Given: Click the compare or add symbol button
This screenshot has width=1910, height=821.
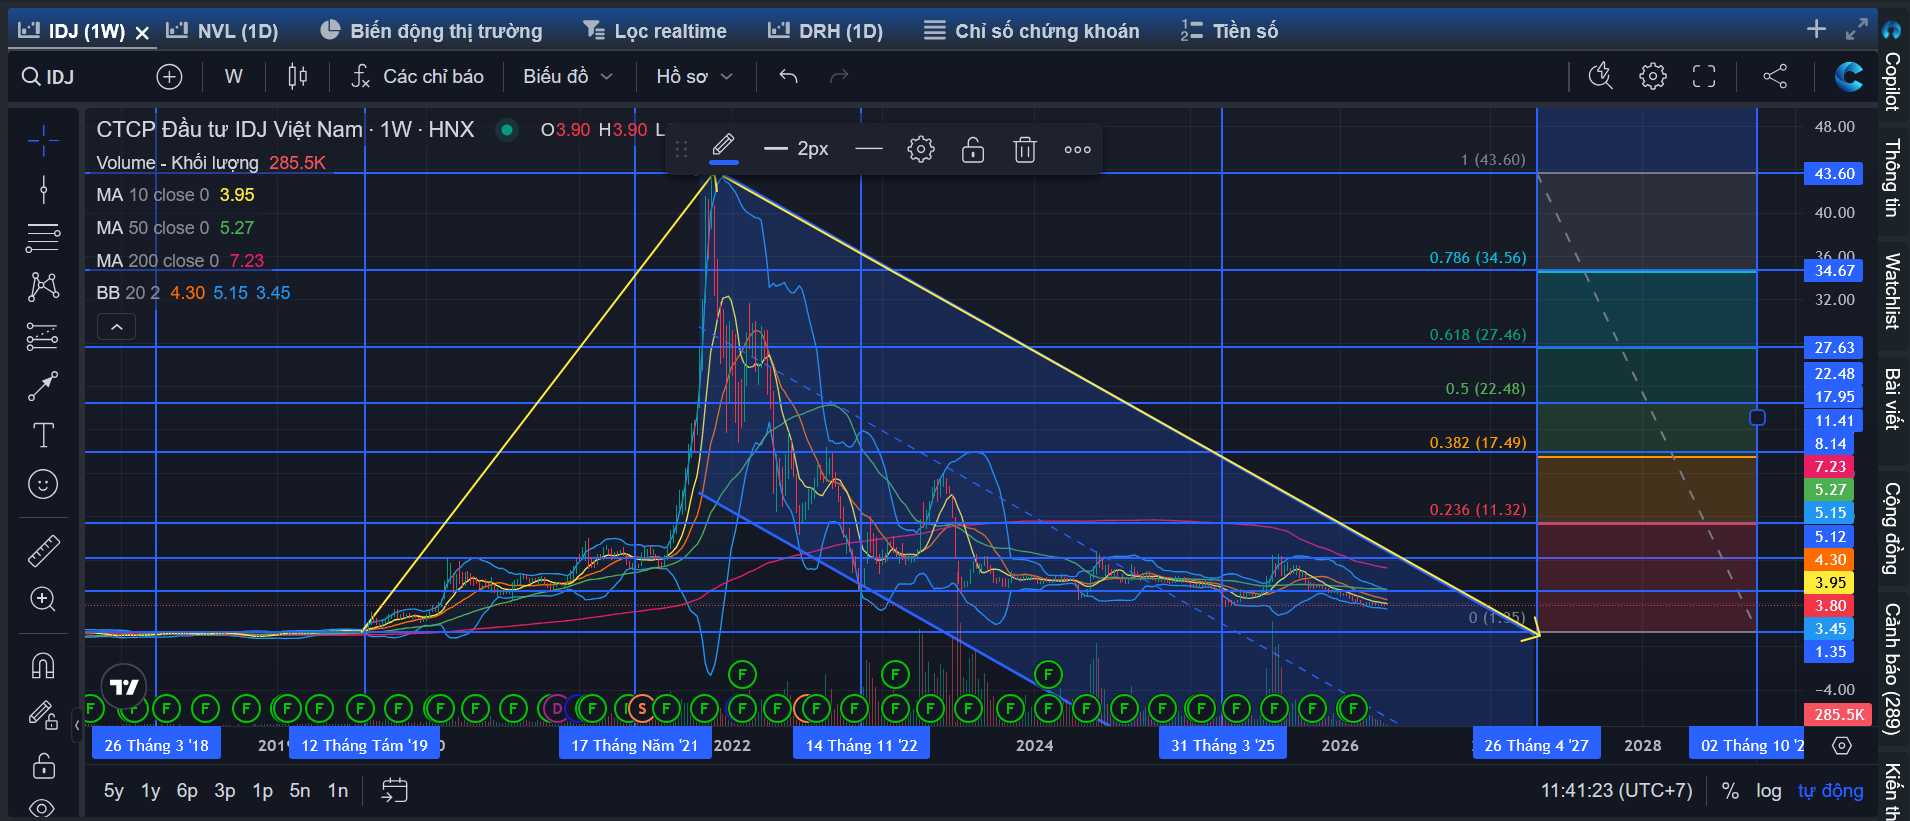Looking at the screenshot, I should tap(170, 77).
